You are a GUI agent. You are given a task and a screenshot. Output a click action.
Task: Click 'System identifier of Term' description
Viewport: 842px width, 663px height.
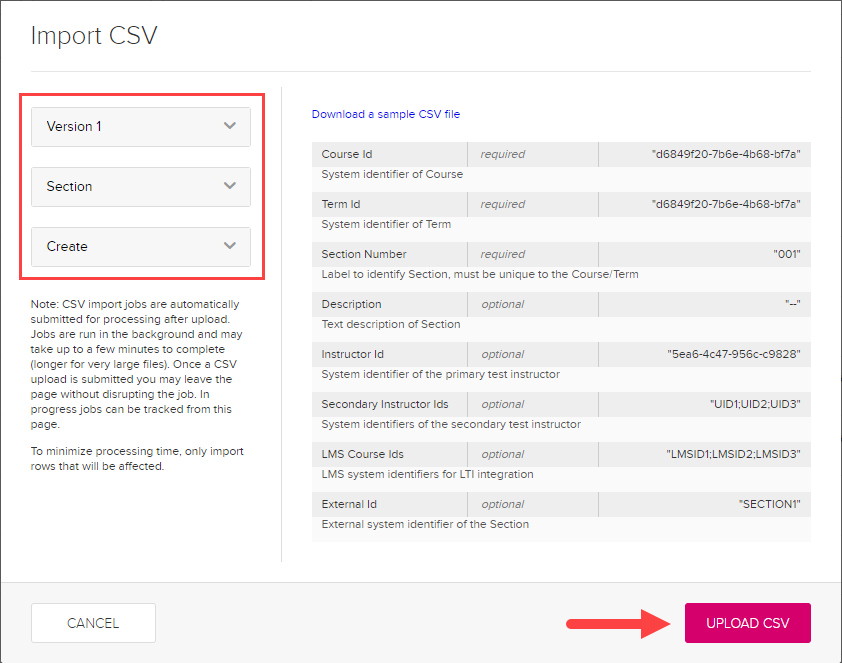click(386, 224)
